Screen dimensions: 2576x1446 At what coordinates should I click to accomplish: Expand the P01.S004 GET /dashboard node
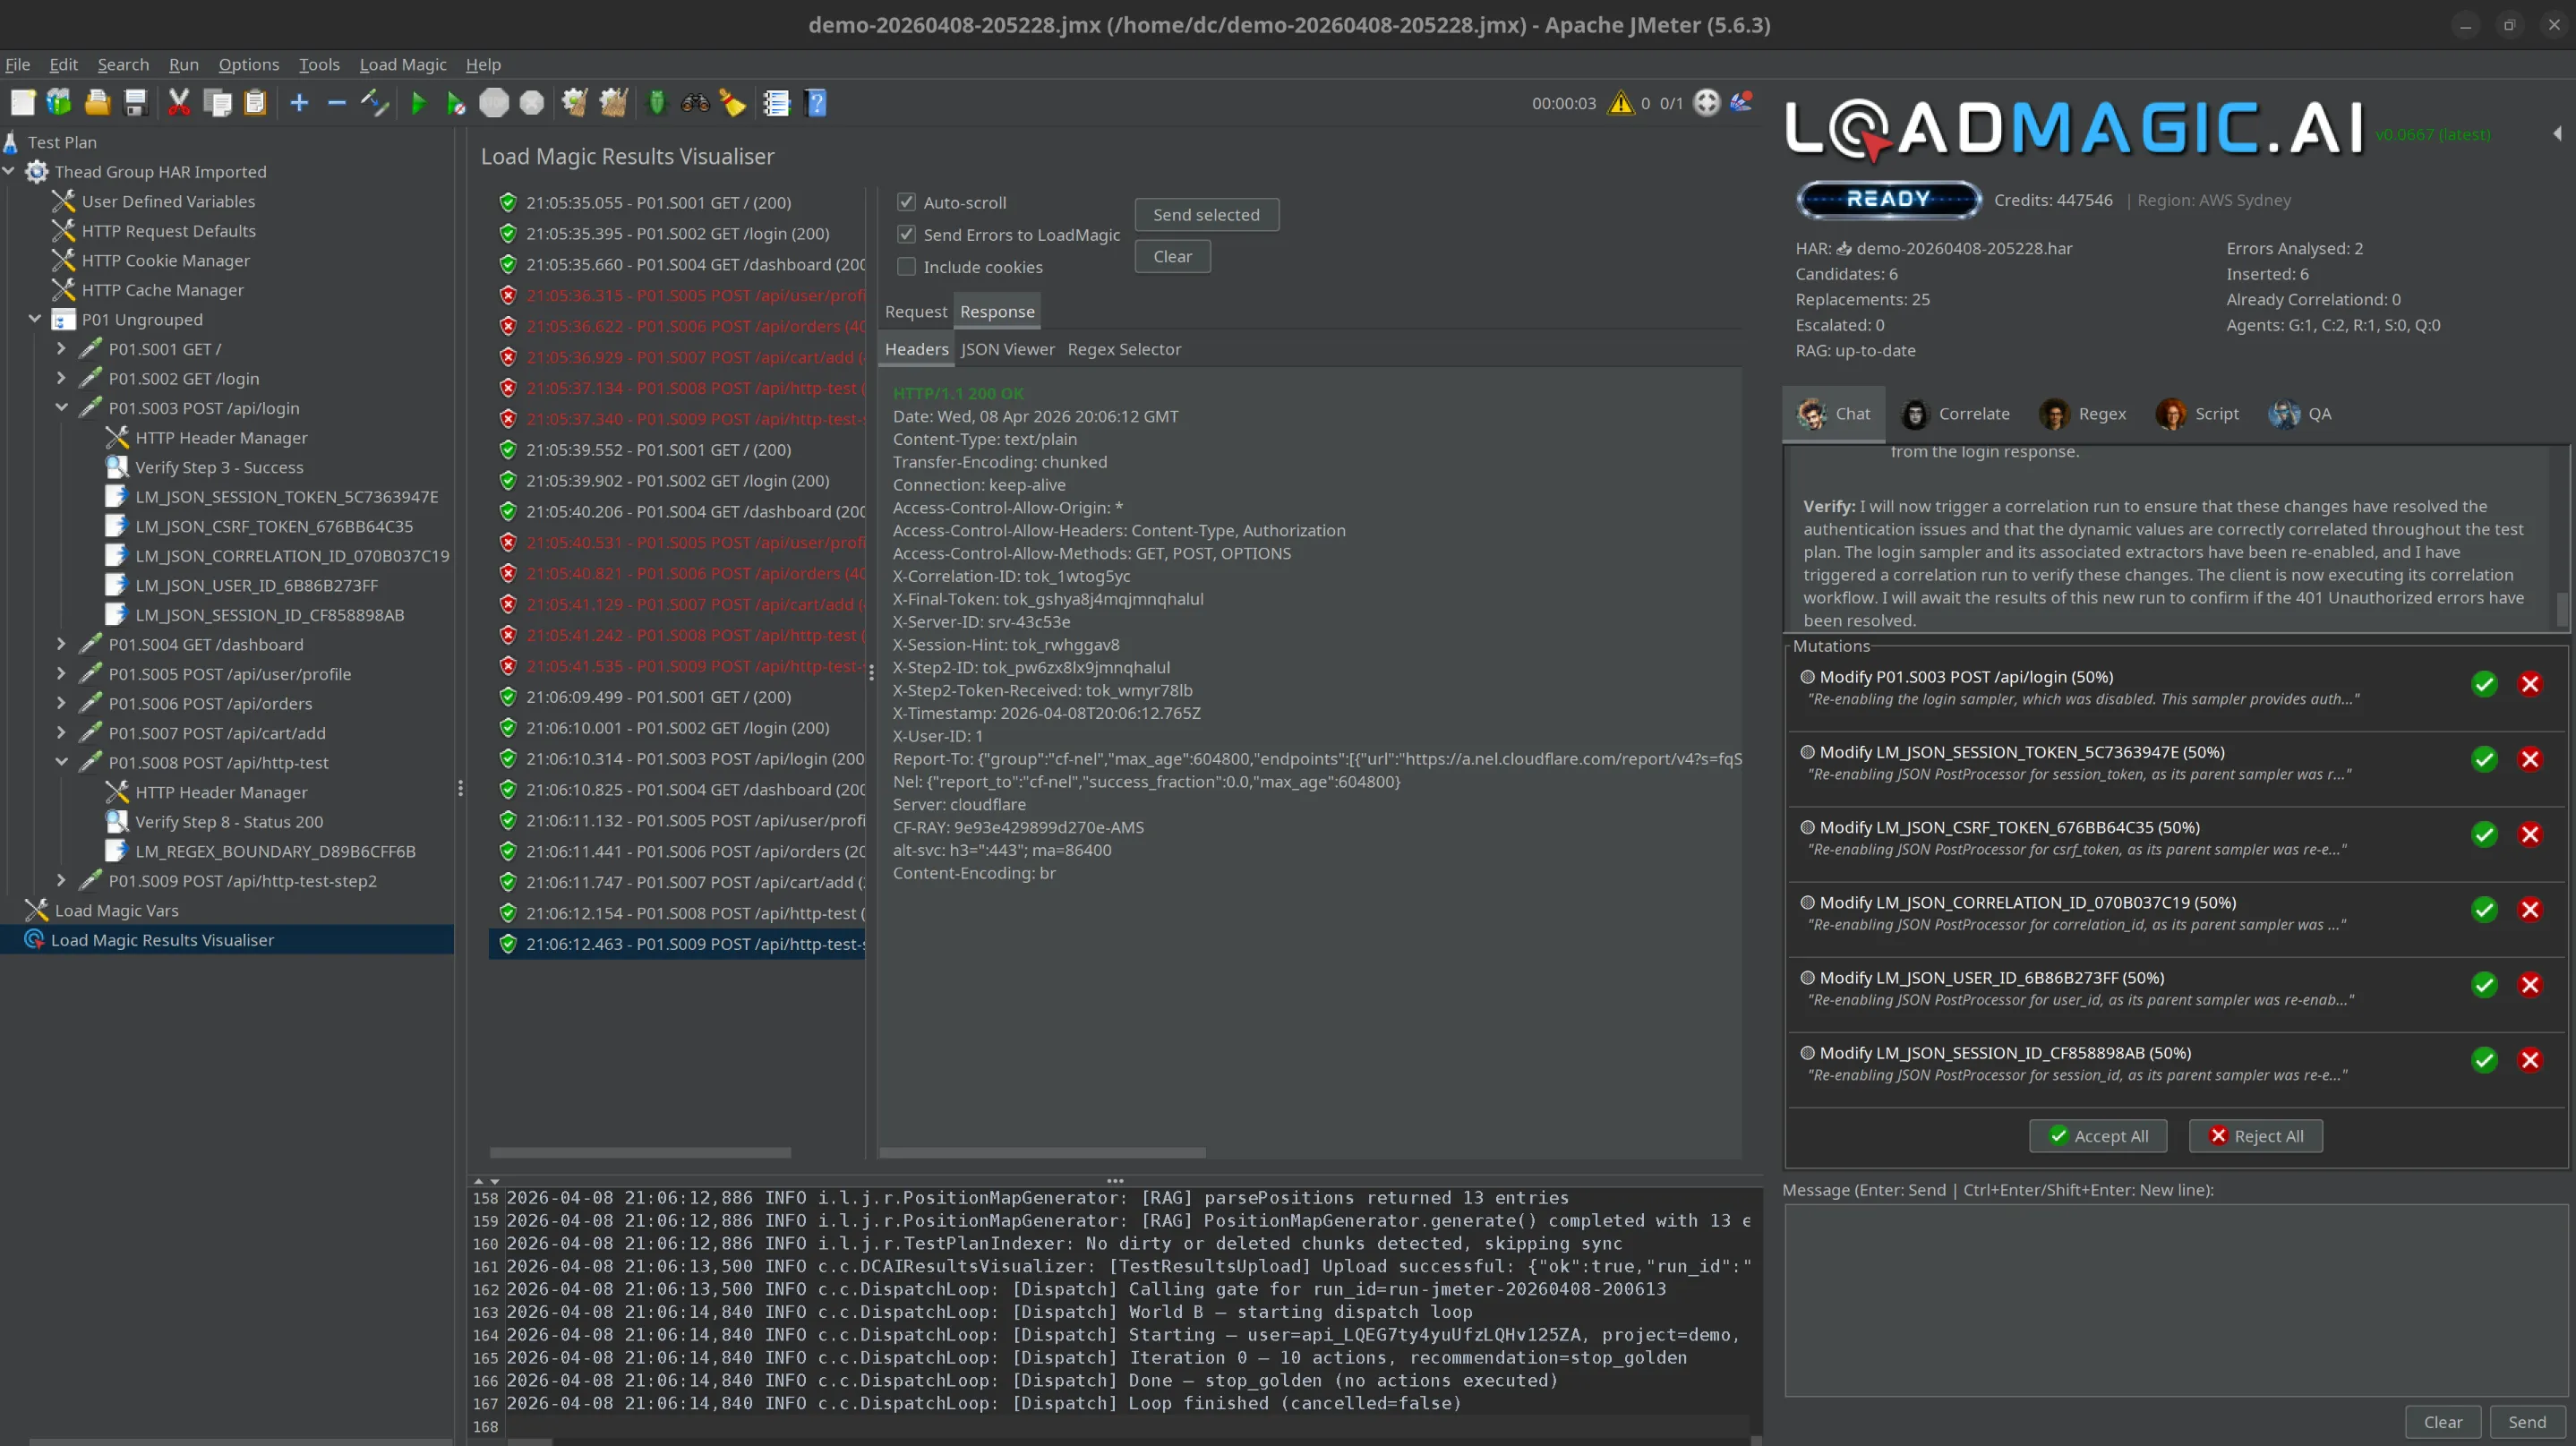point(61,644)
